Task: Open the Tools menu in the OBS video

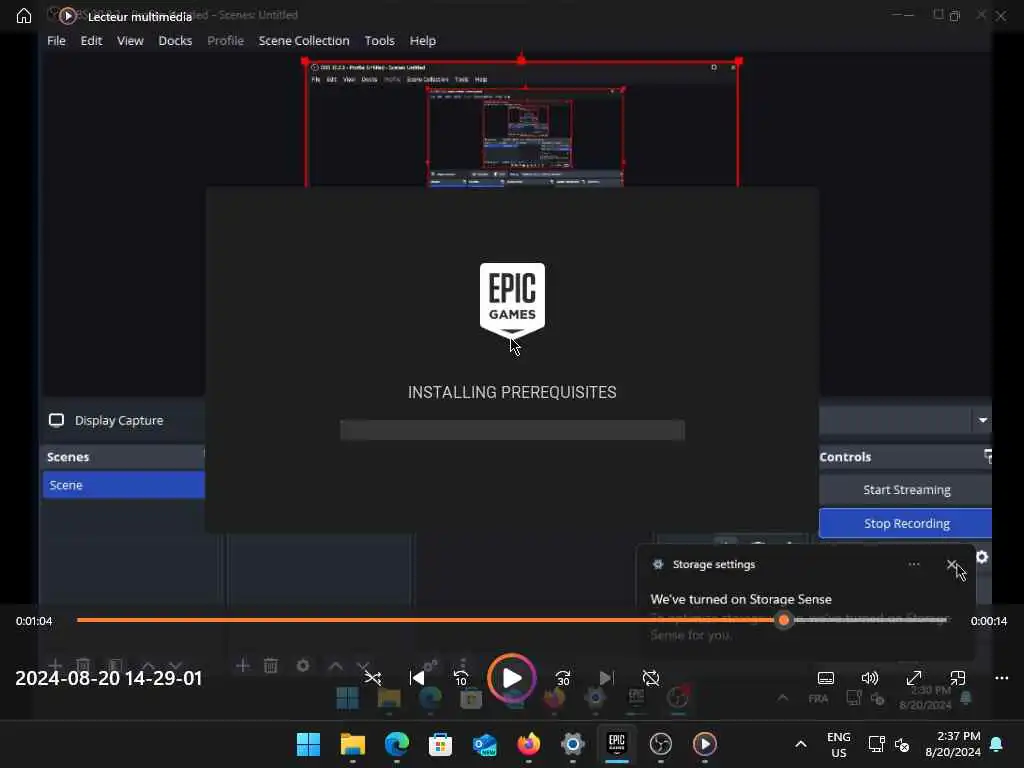Action: tap(379, 40)
